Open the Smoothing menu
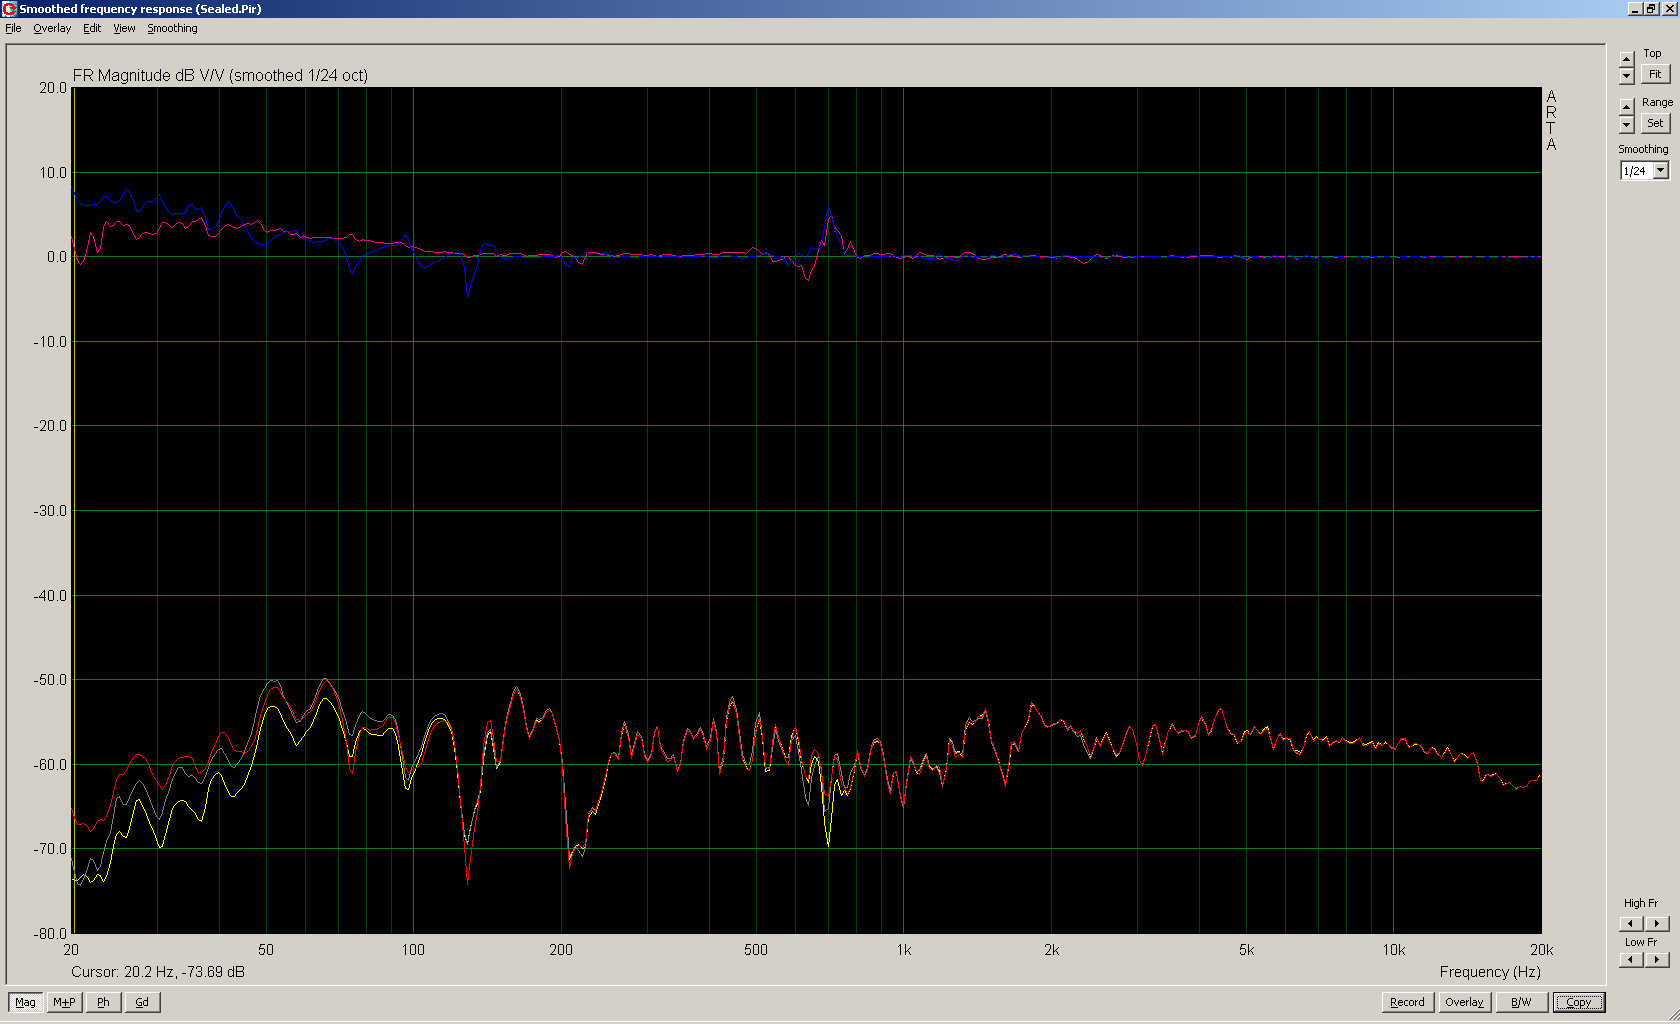Screen dimensions: 1680x1024 172,28
